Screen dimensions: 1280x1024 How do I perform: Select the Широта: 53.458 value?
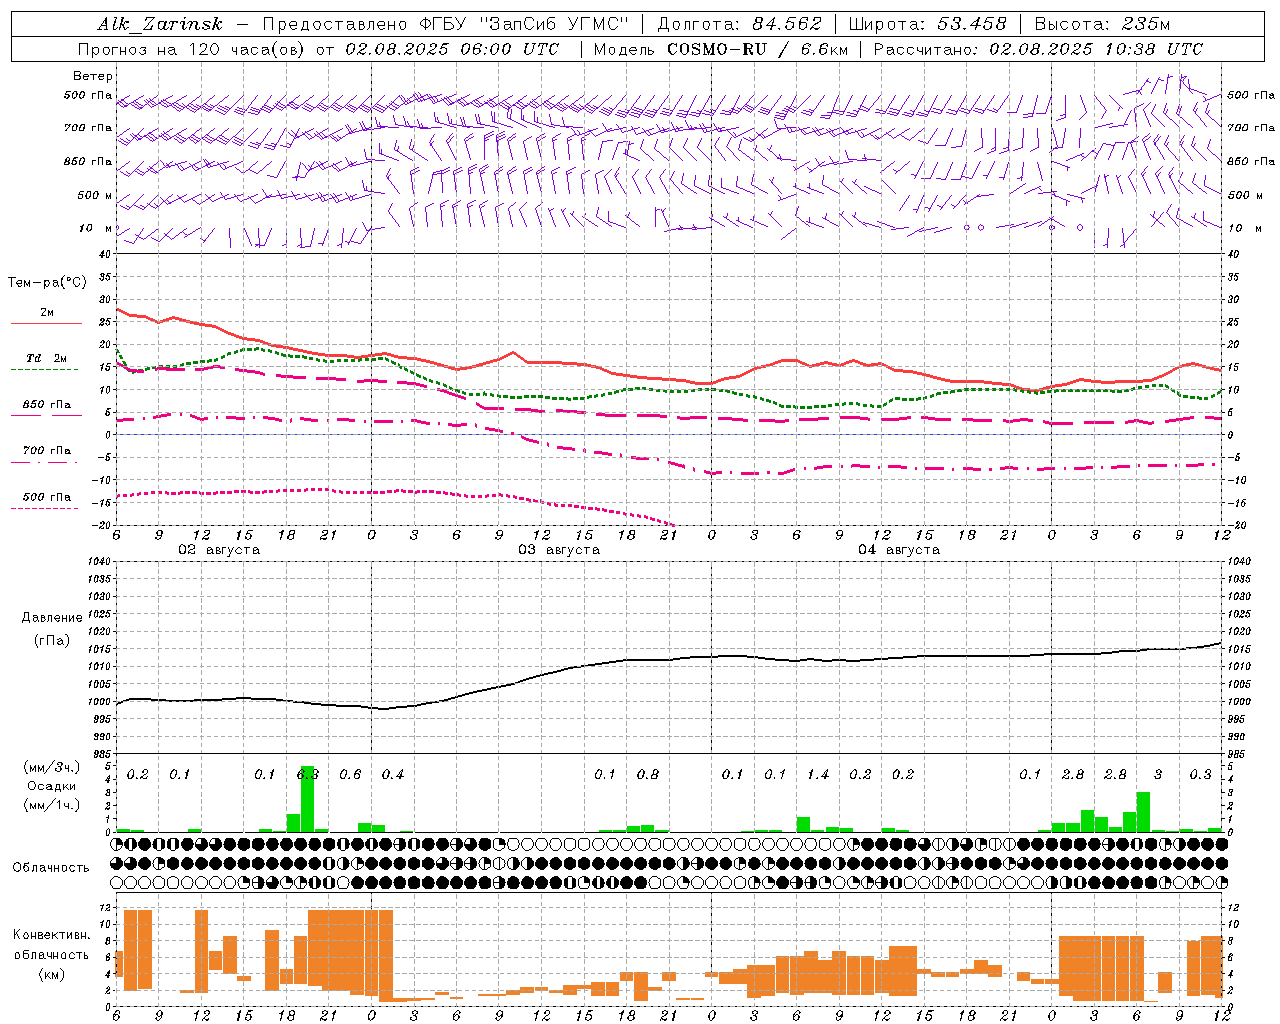pyautogui.click(x=927, y=24)
